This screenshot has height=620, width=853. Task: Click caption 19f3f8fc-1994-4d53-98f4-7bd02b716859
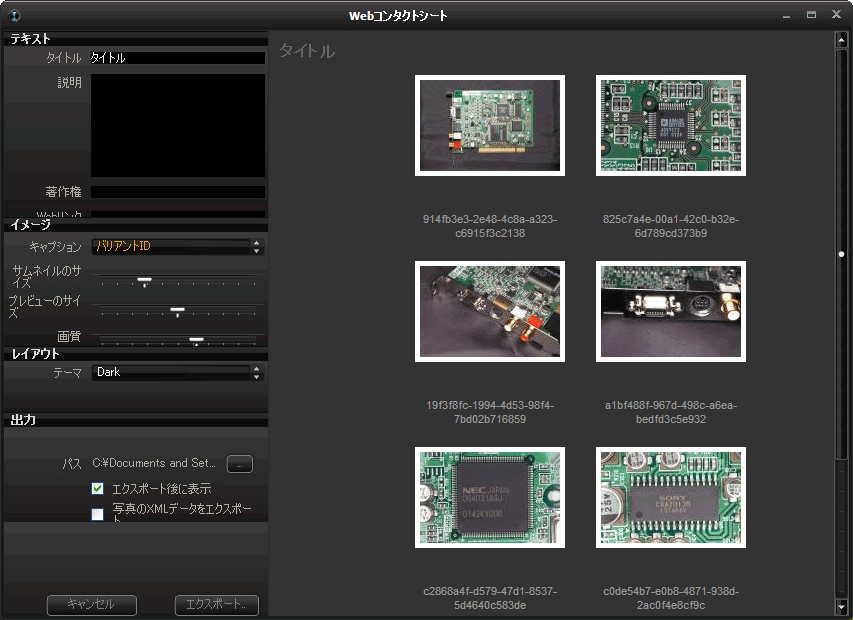490,412
